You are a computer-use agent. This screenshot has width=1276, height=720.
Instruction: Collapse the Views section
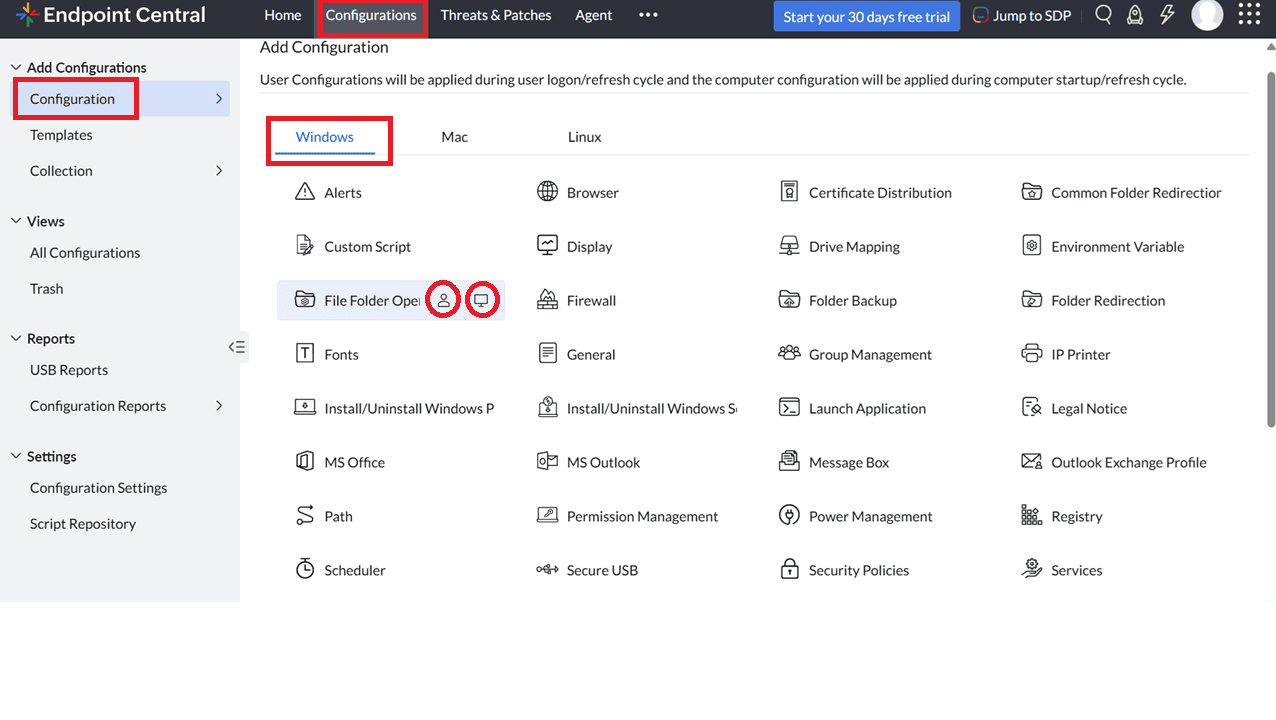coord(16,221)
